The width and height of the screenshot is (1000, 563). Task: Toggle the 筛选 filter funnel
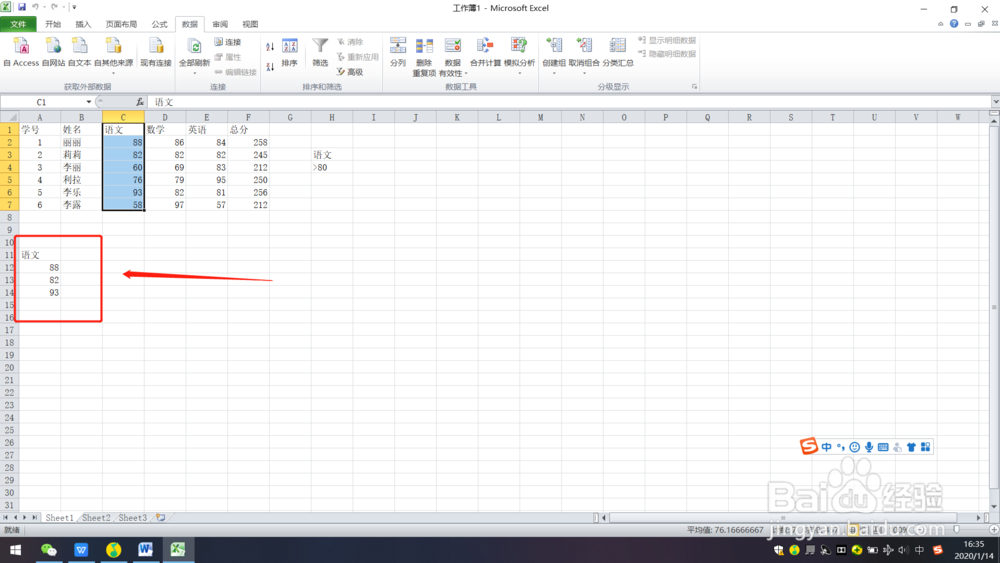pyautogui.click(x=320, y=52)
